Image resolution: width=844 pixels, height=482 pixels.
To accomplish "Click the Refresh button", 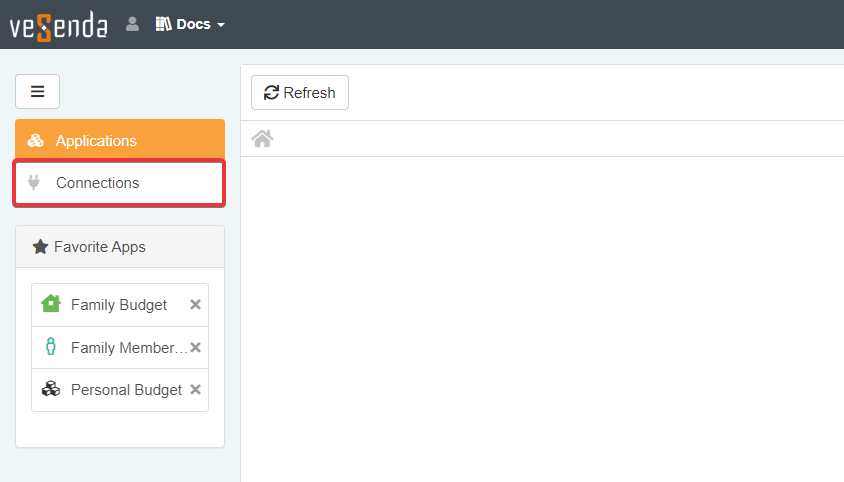I will (x=299, y=93).
